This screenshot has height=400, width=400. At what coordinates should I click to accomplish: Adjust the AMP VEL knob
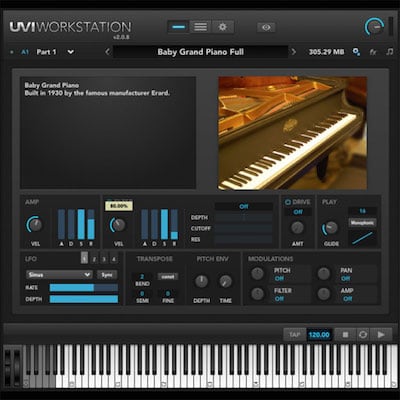coord(35,225)
